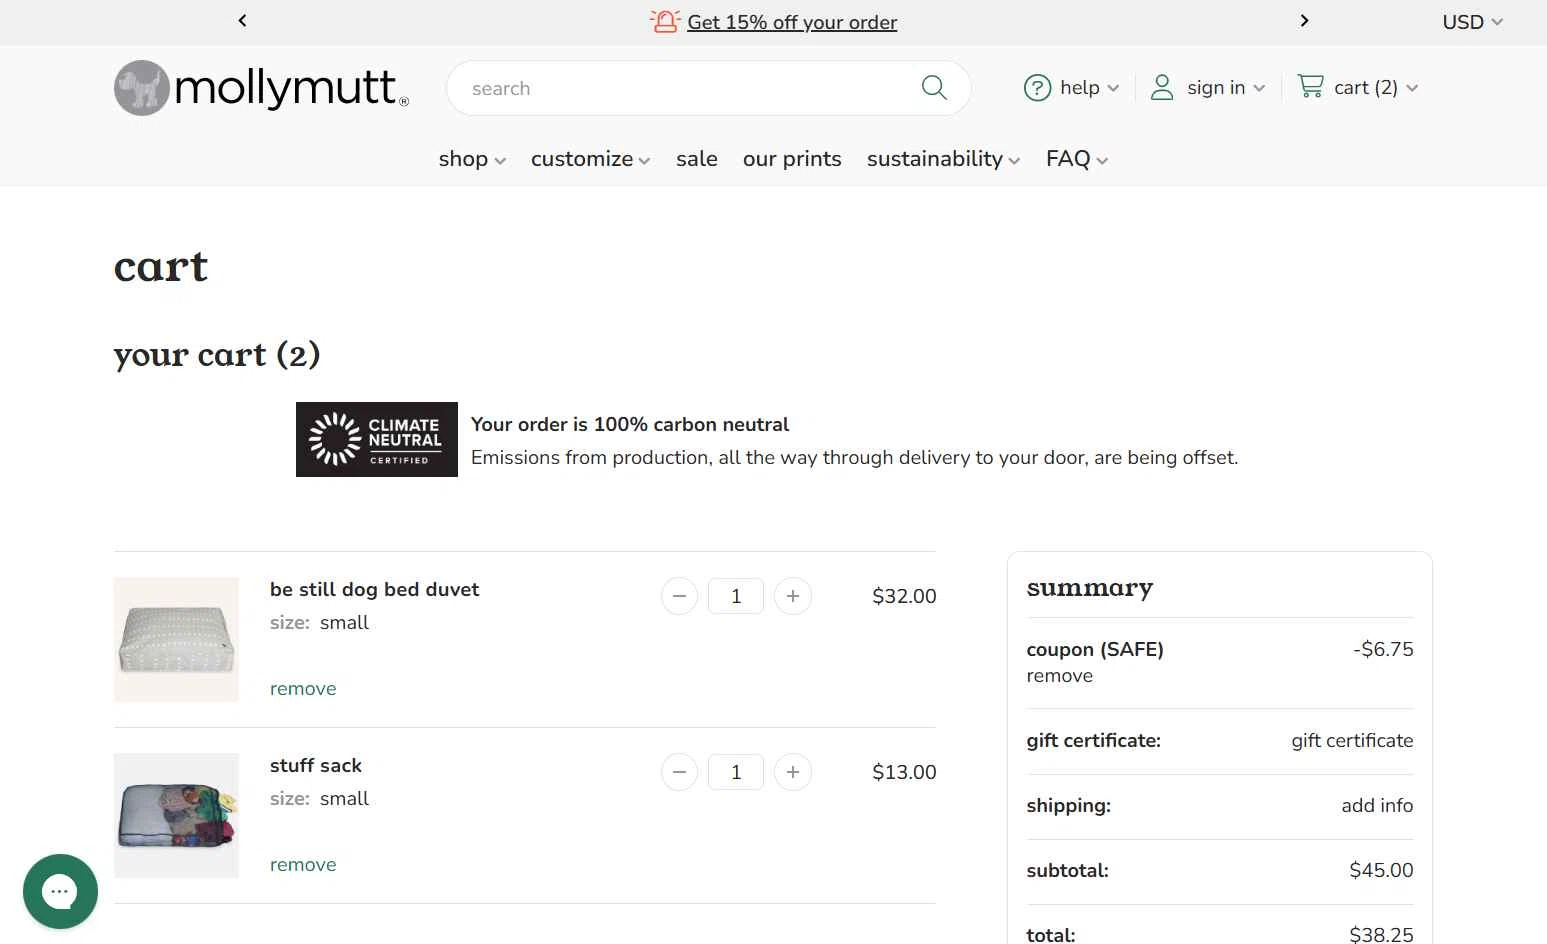Click the summary heading
This screenshot has width=1547, height=944.
click(x=1090, y=588)
